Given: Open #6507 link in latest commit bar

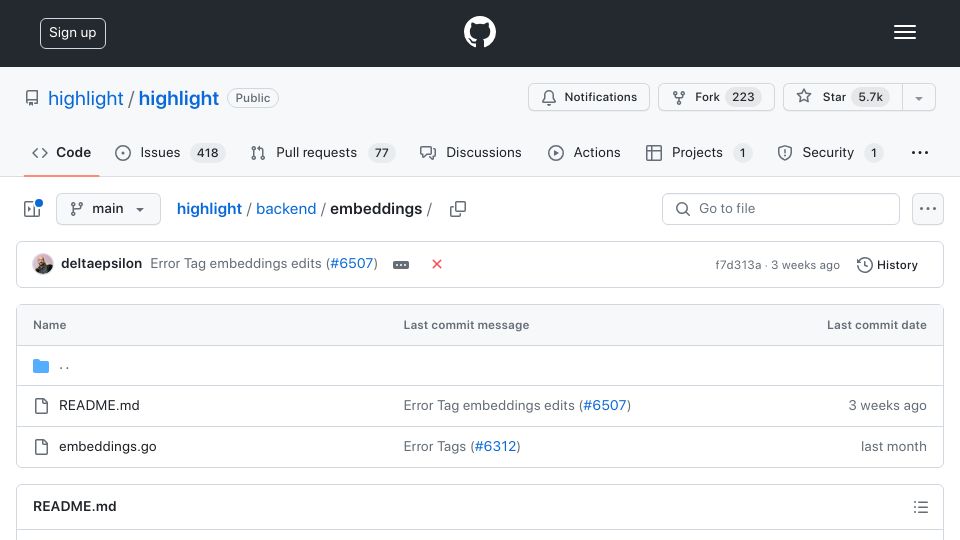Looking at the screenshot, I should [x=351, y=263].
